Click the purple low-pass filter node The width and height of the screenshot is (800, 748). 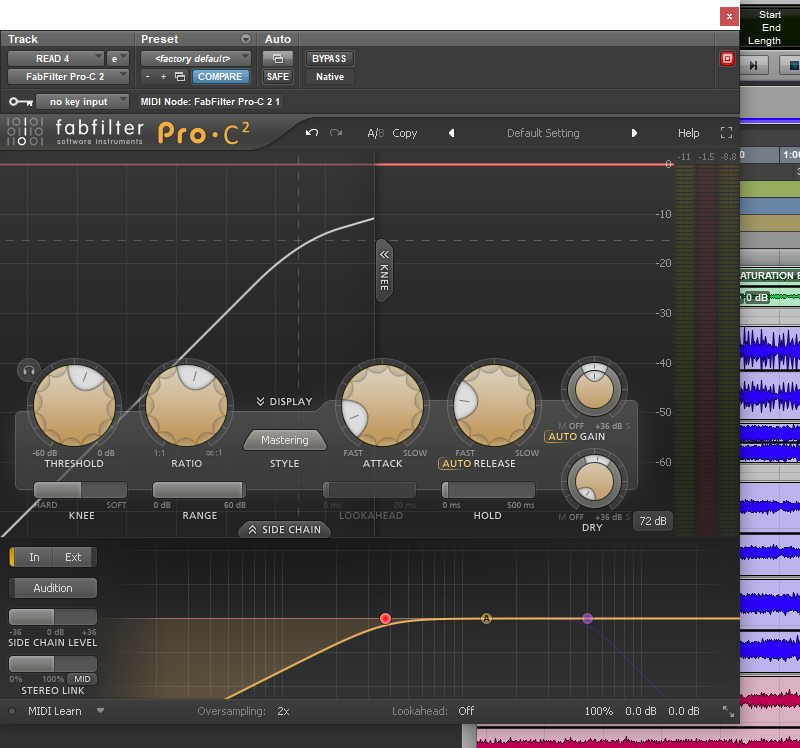coord(587,618)
